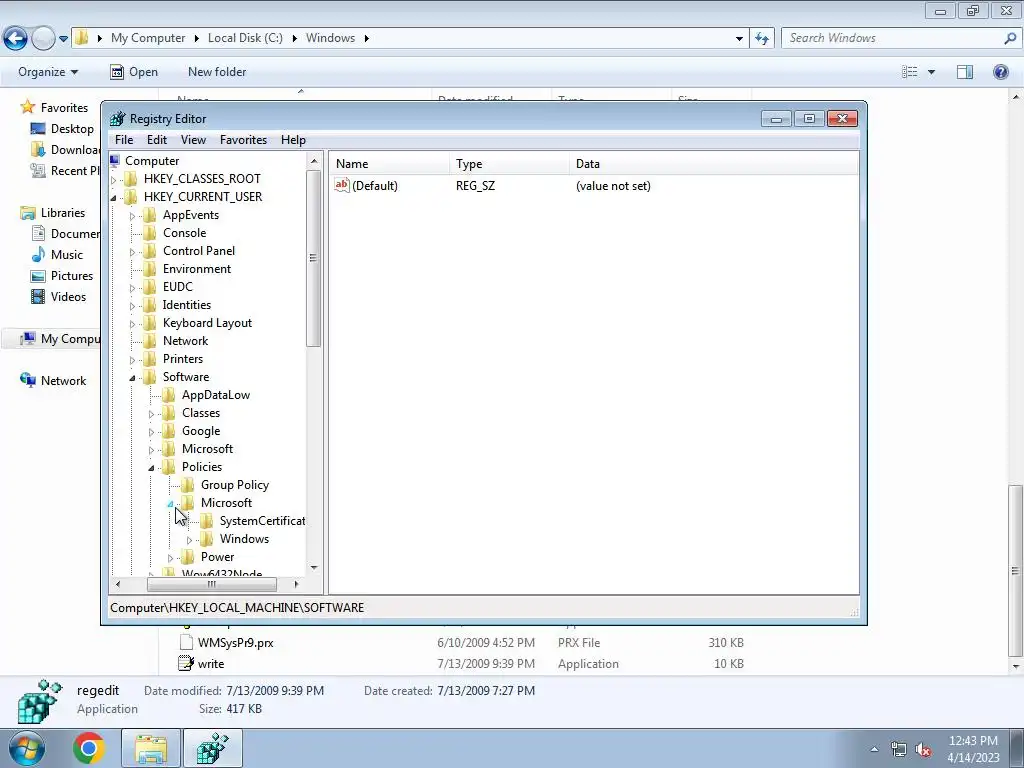The width and height of the screenshot is (1024, 768).
Task: Open the Help menu in Registry Editor
Action: click(x=293, y=140)
